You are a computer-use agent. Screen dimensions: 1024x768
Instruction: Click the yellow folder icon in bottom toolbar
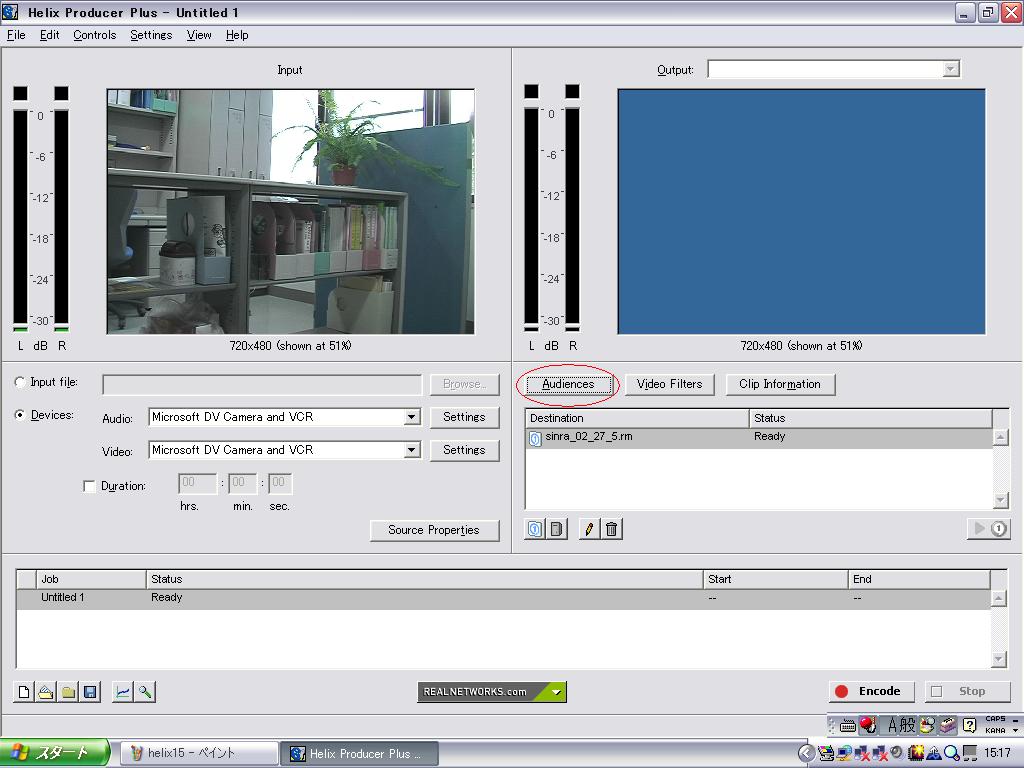(68, 692)
